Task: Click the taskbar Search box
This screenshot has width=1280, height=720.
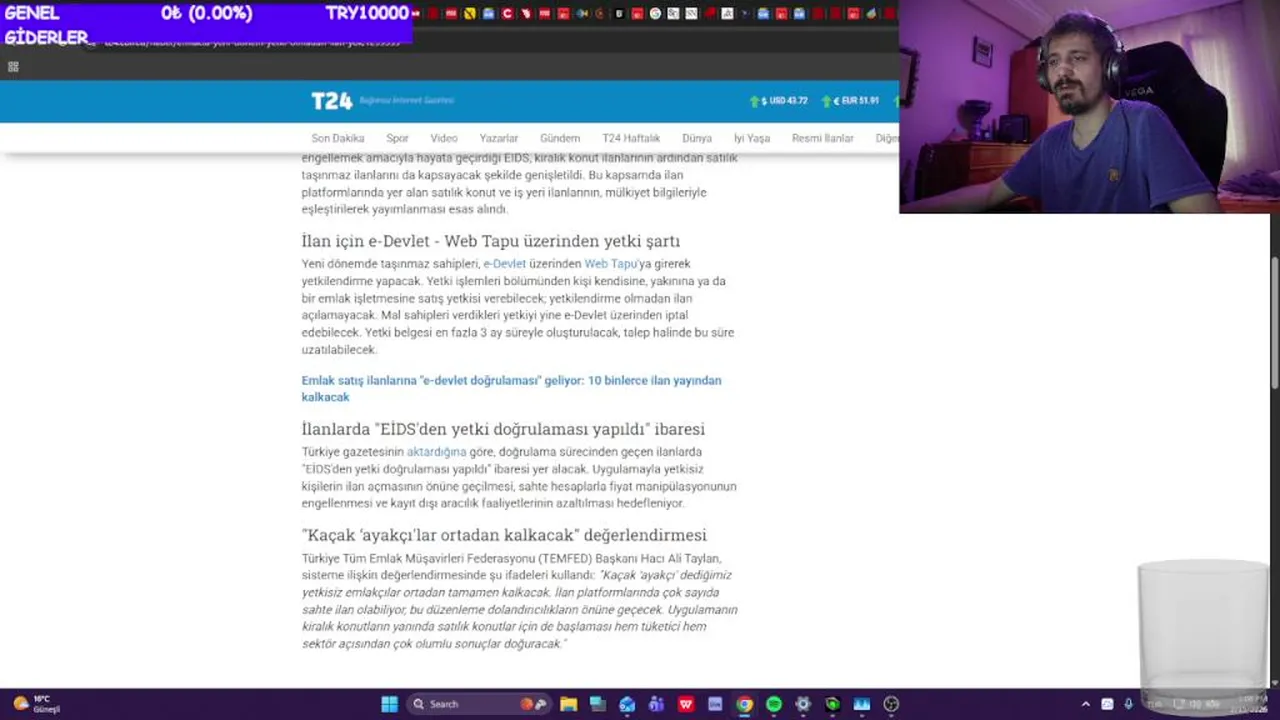Action: (480, 704)
